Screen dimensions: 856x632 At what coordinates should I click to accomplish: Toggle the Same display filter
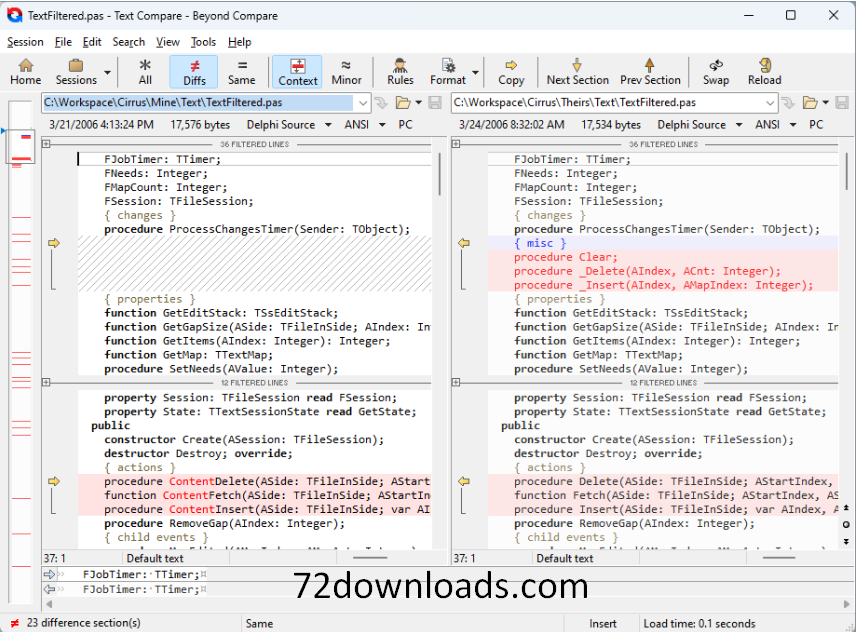(x=241, y=71)
